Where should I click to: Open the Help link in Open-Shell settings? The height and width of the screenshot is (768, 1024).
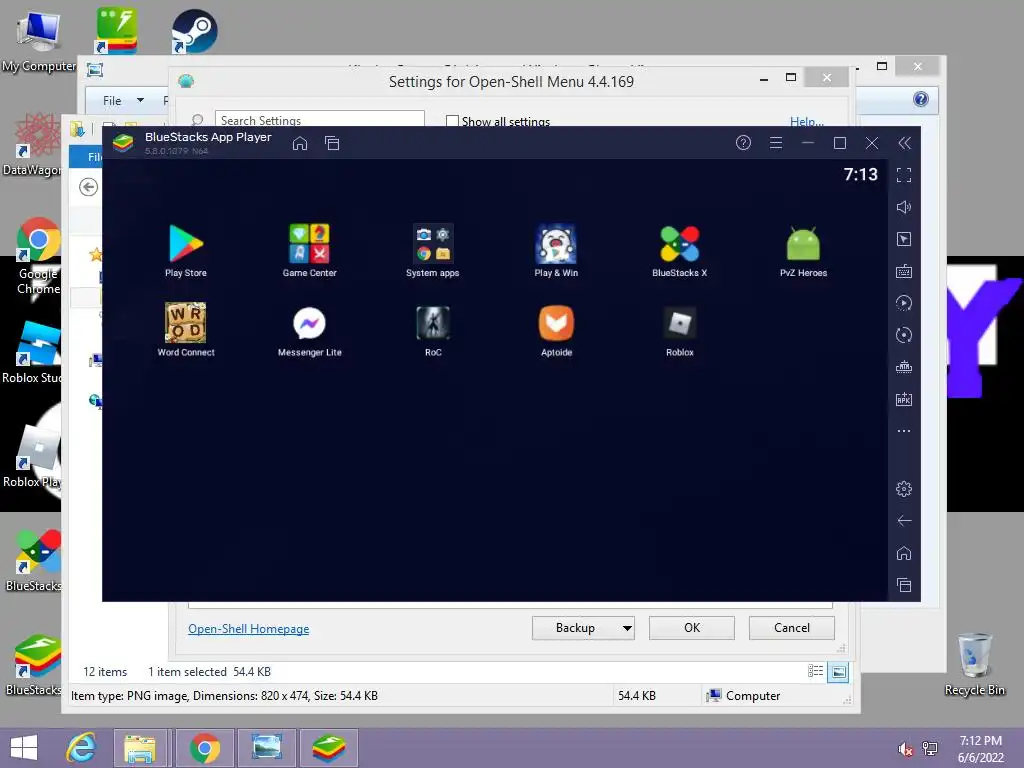pyautogui.click(x=807, y=121)
